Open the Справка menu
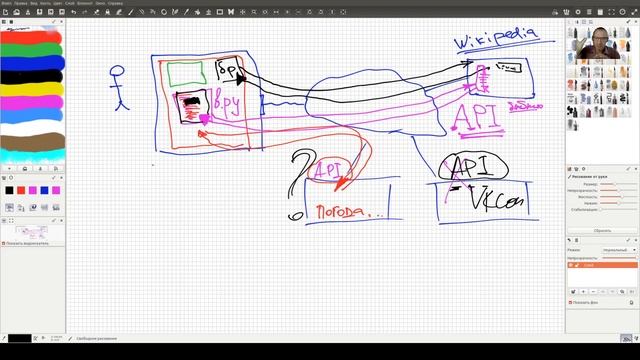The width and height of the screenshot is (640, 360). click(115, 3)
